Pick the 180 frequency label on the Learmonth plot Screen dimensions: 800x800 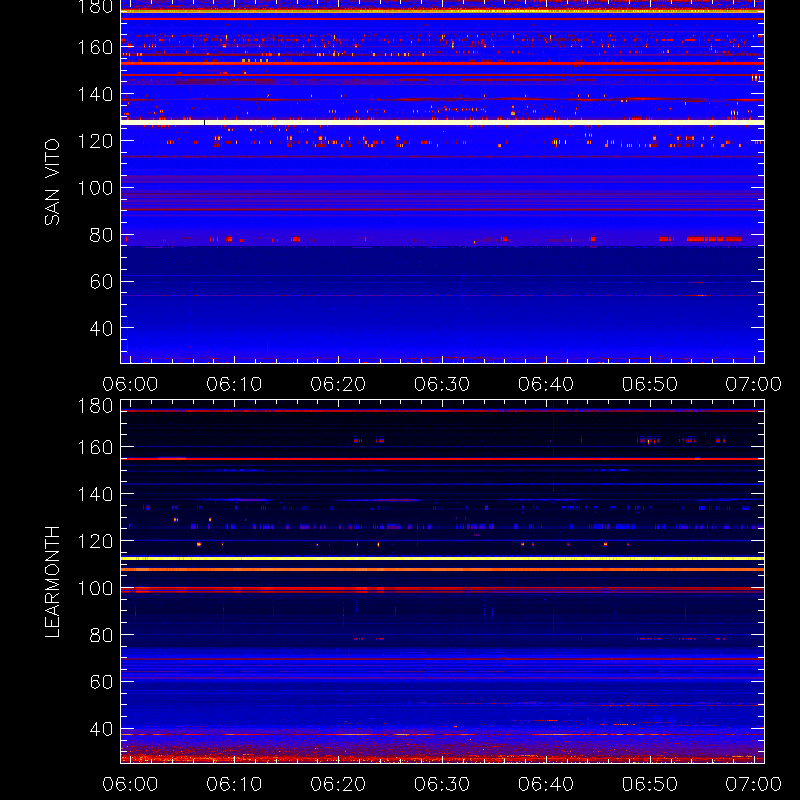pyautogui.click(x=95, y=406)
